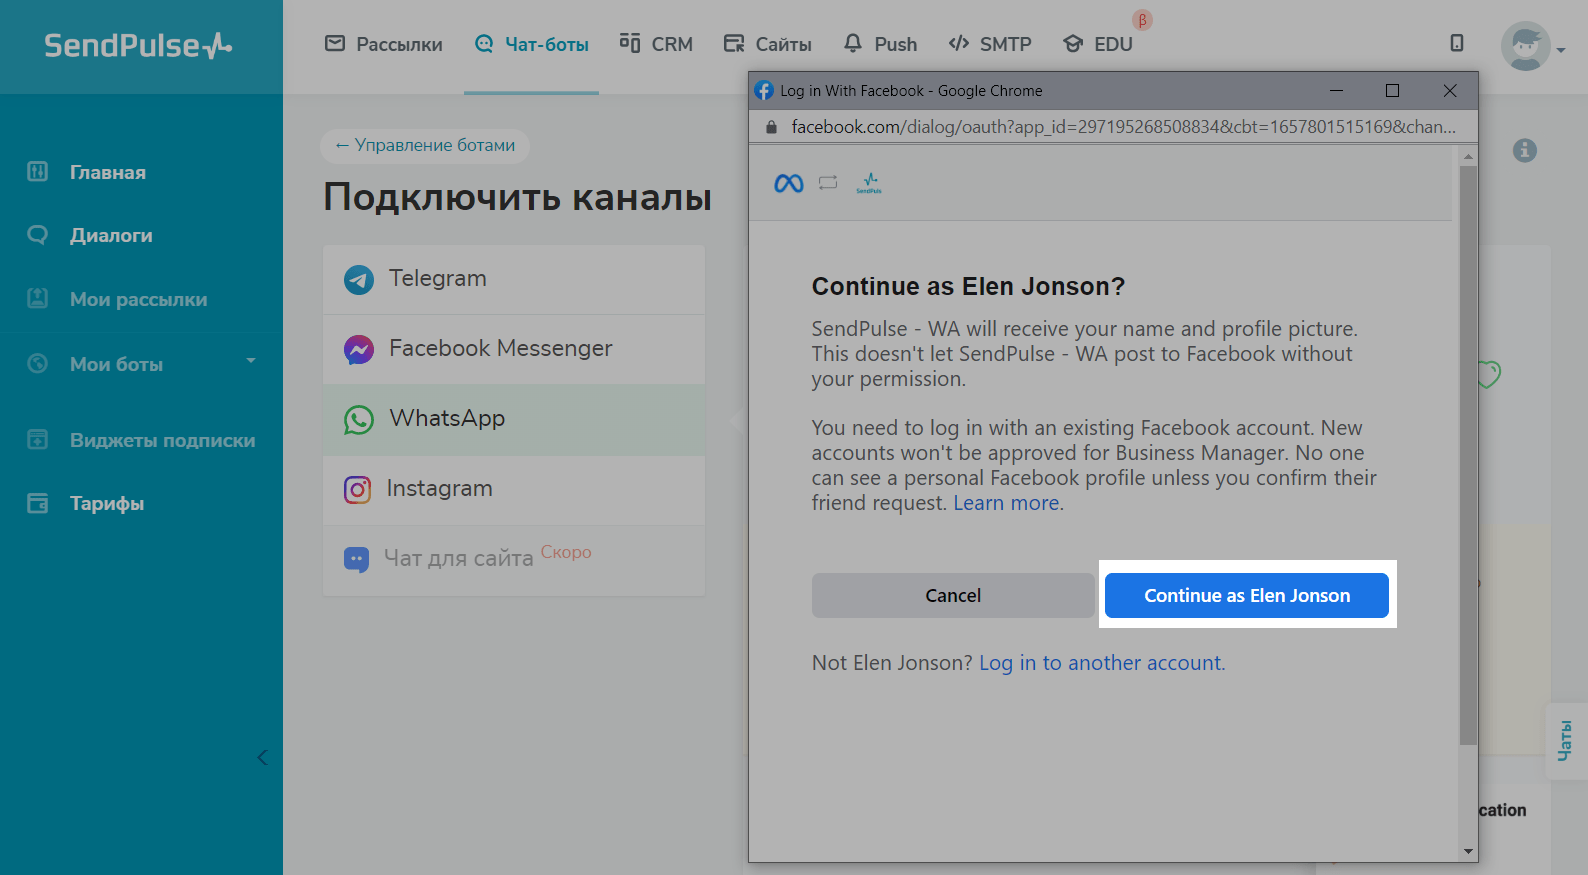Open the SMTP tab
This screenshot has width=1588, height=875.
point(990,44)
